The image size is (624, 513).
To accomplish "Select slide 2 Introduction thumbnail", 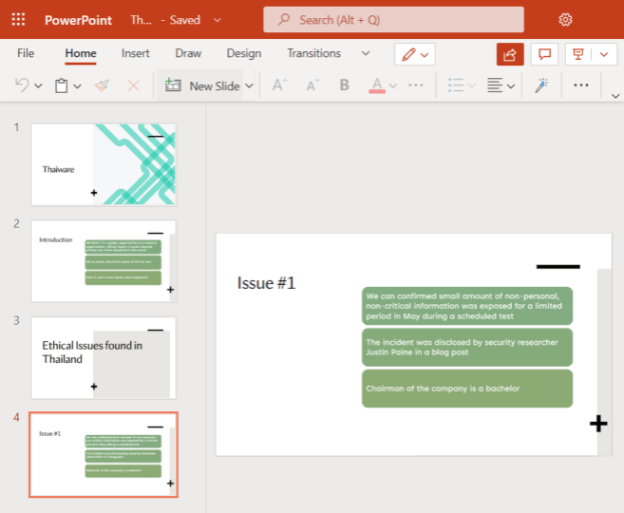I will [103, 261].
